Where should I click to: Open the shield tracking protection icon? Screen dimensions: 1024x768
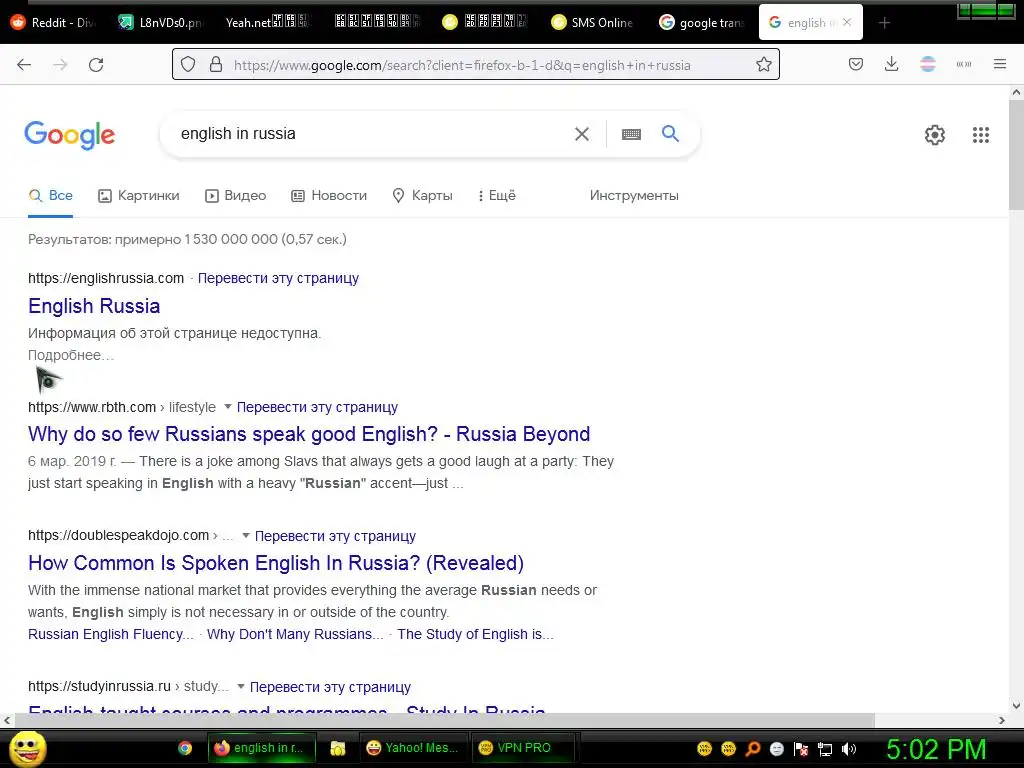[x=188, y=65]
